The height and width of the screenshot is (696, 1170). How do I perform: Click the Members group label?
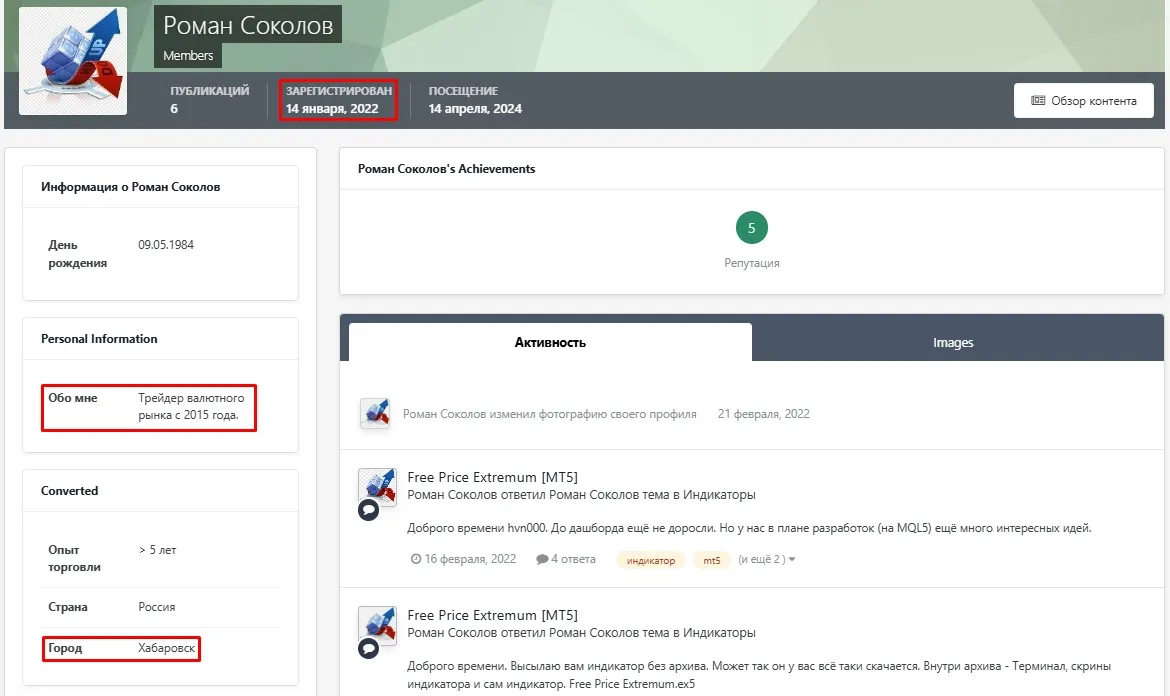tap(188, 55)
